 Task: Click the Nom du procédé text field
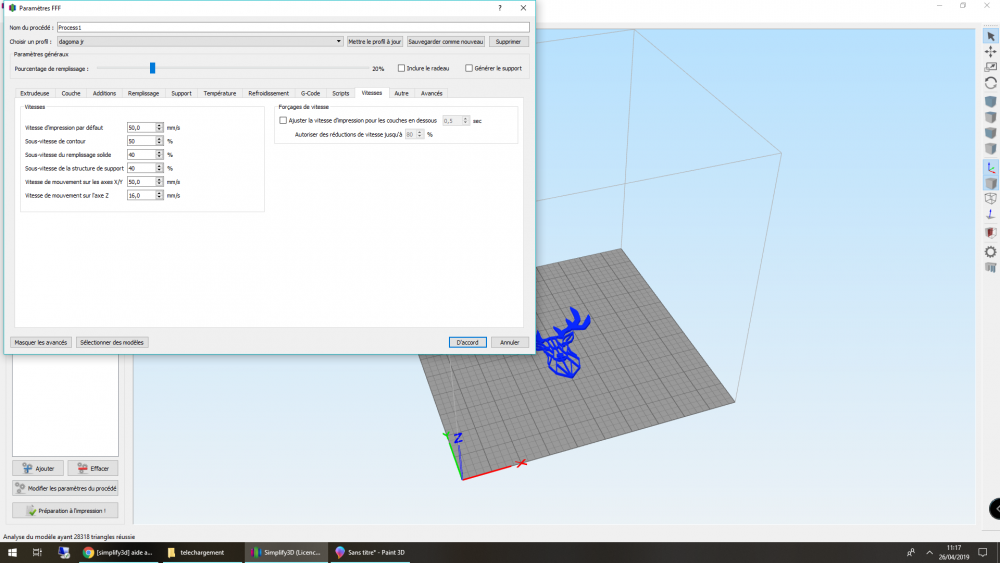[293, 27]
